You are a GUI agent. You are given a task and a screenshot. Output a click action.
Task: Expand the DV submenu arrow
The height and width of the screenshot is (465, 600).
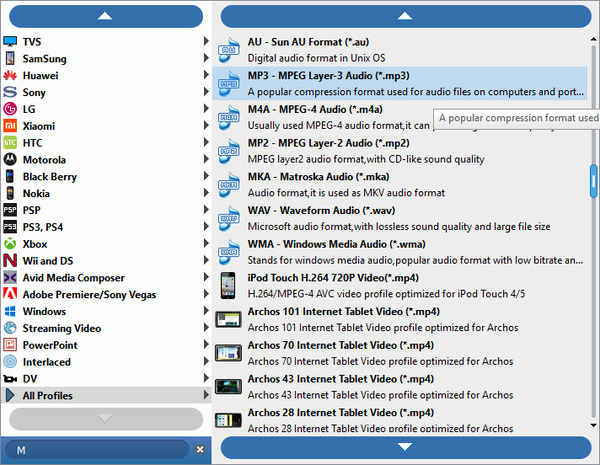point(206,378)
